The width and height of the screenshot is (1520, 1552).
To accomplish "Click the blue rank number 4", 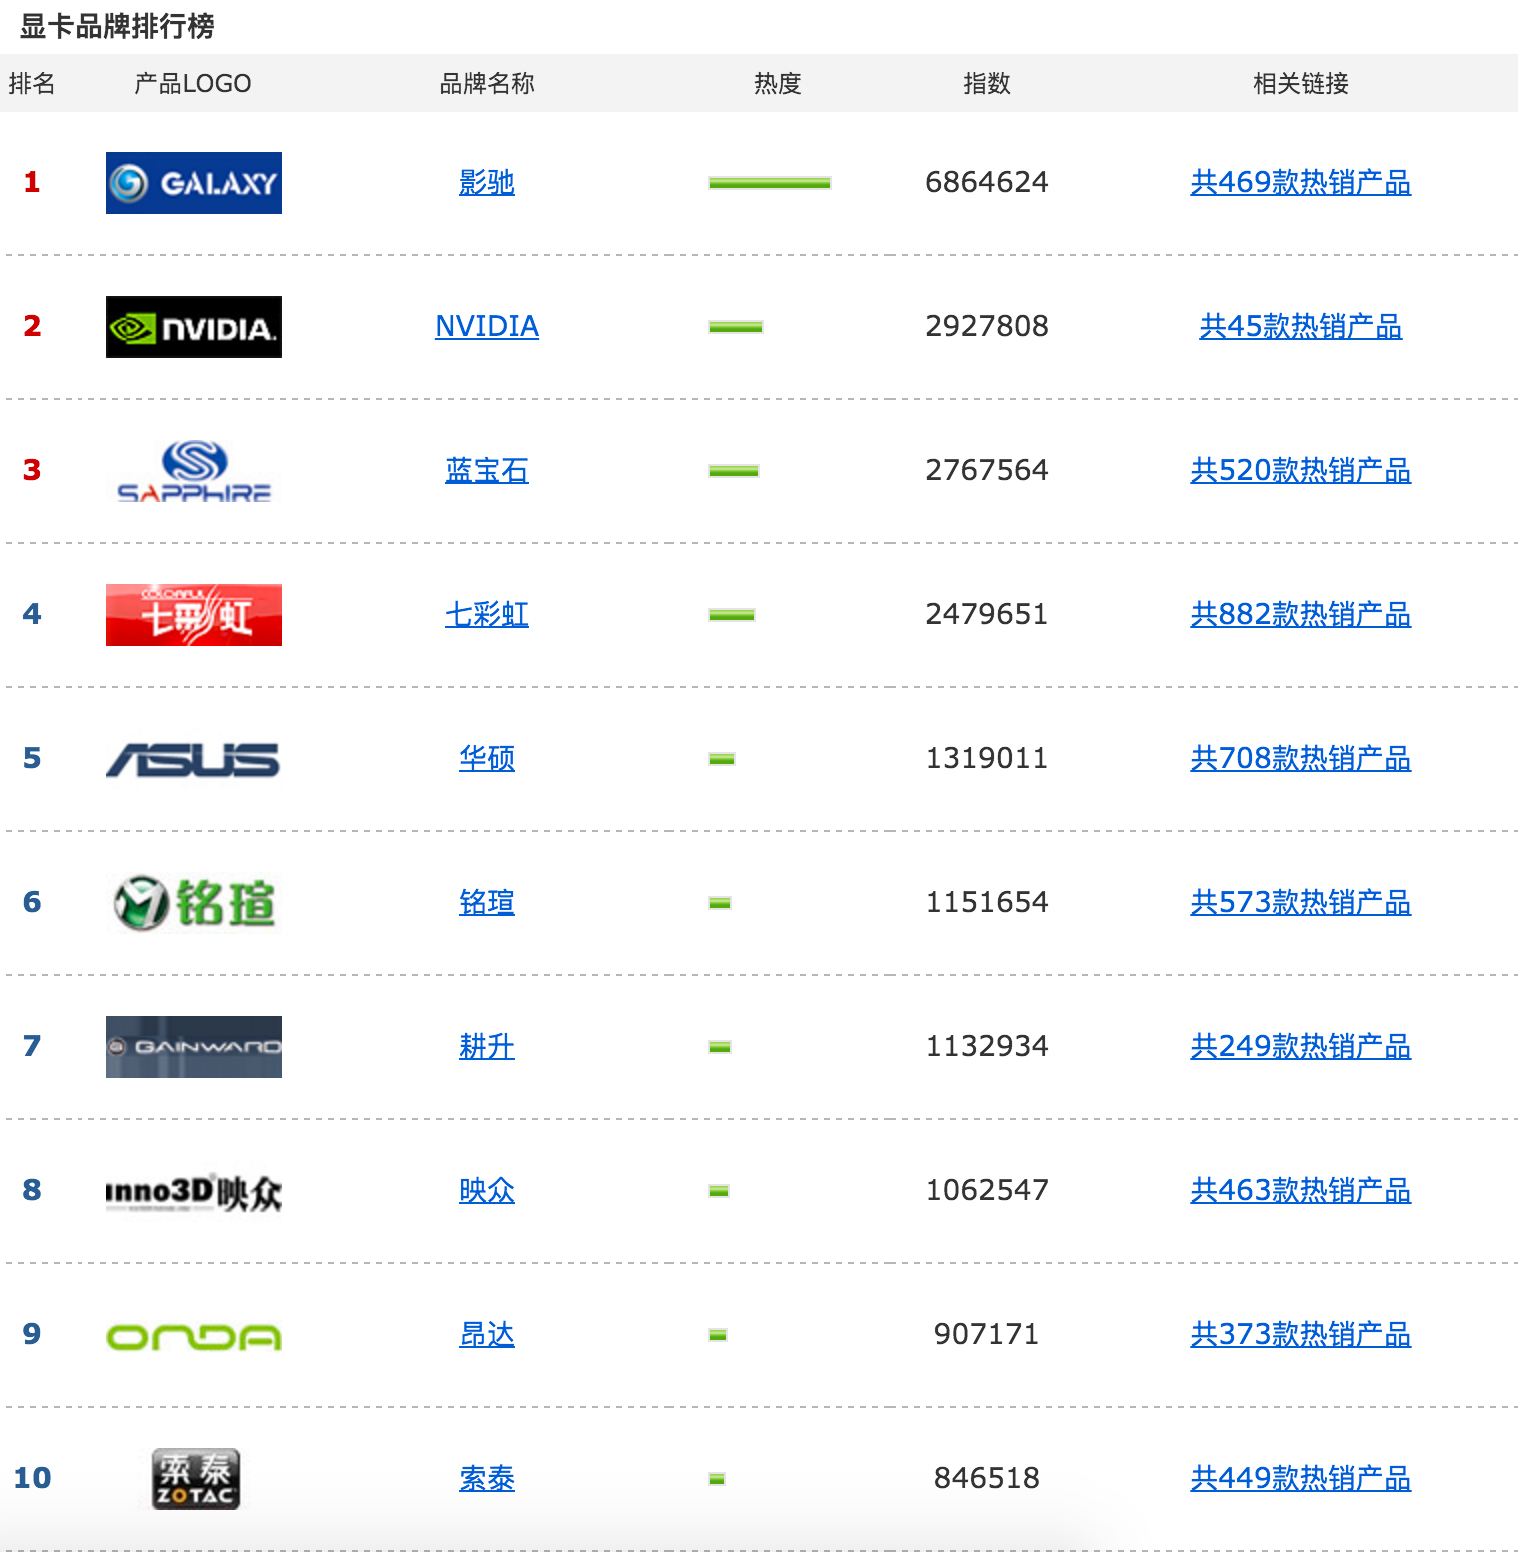I will (x=32, y=614).
